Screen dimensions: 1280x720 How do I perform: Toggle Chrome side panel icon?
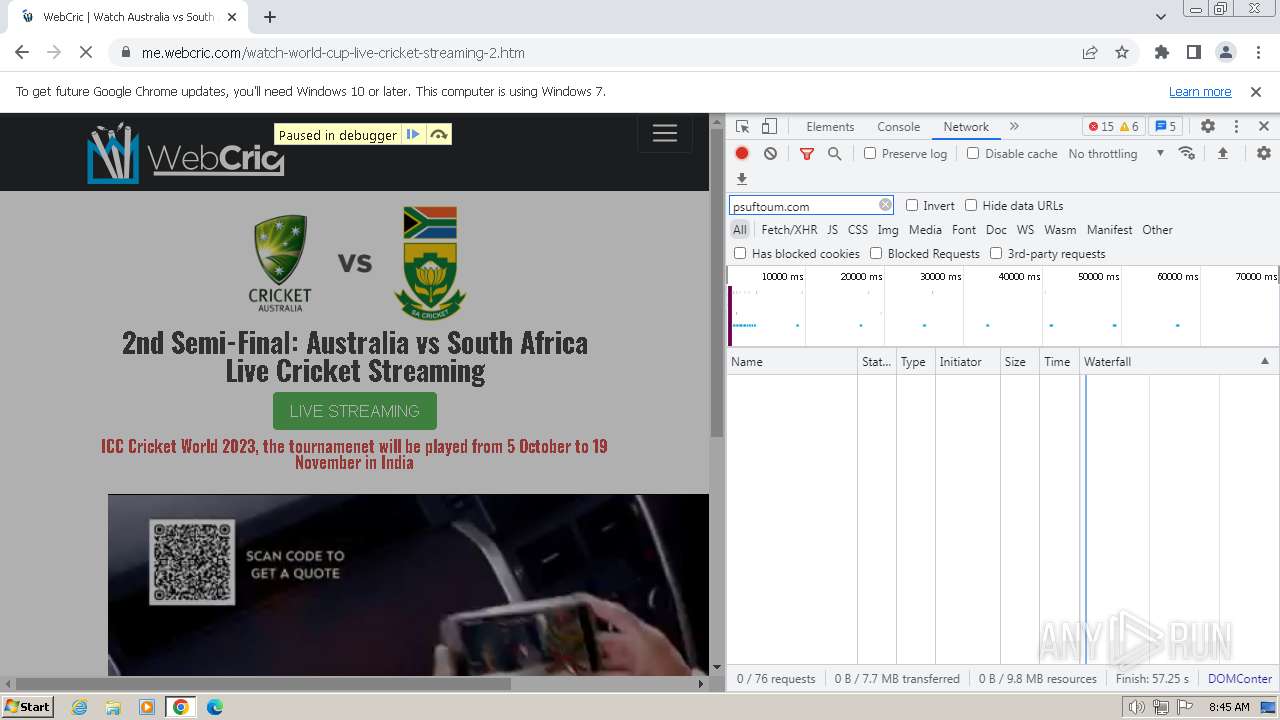[x=1194, y=53]
